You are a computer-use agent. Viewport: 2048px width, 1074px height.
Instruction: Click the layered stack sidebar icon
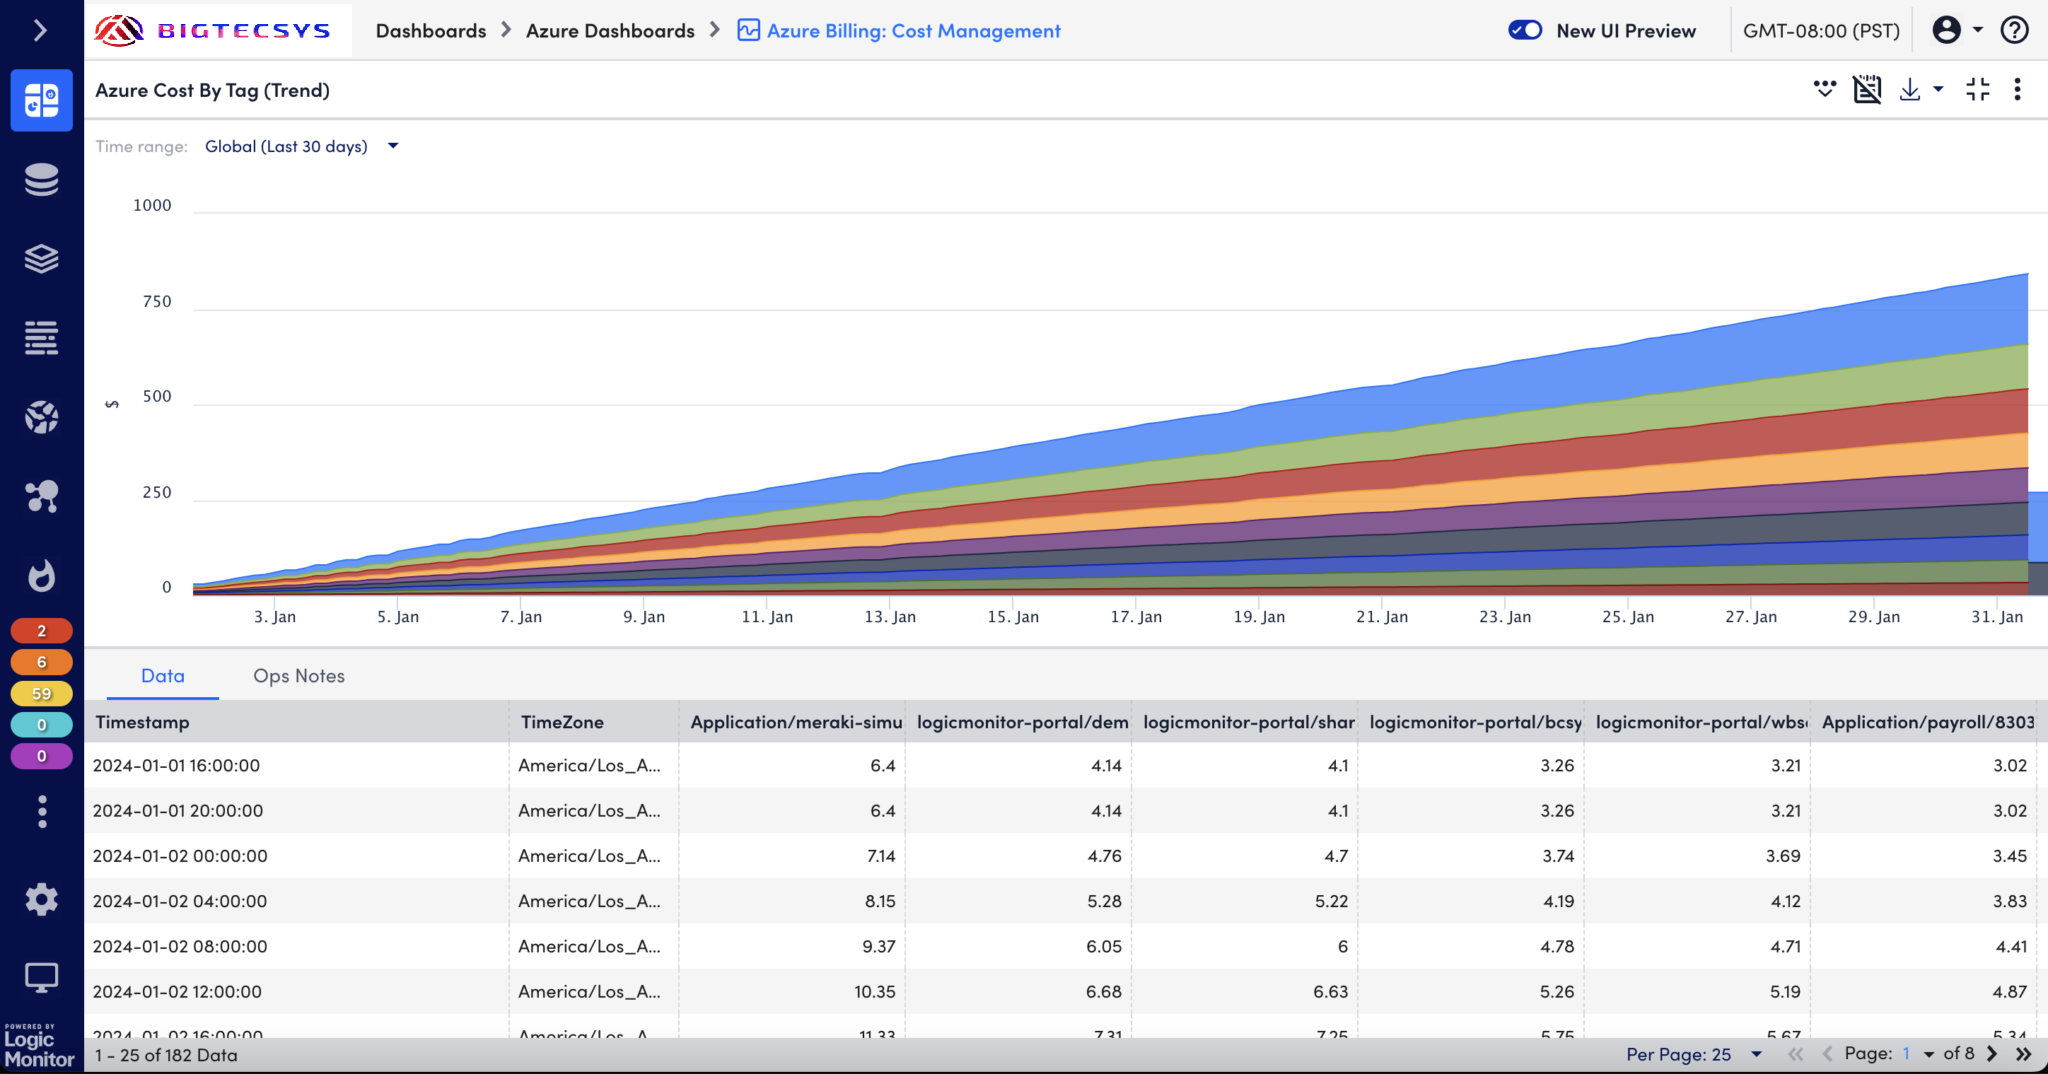tap(41, 259)
